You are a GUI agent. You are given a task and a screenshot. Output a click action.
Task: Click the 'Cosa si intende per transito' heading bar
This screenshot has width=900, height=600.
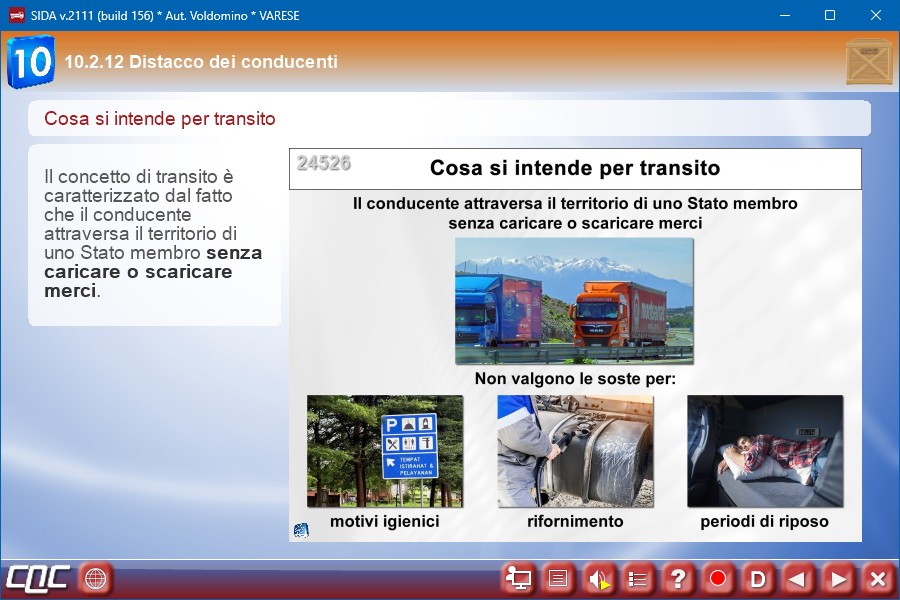[x=449, y=119]
